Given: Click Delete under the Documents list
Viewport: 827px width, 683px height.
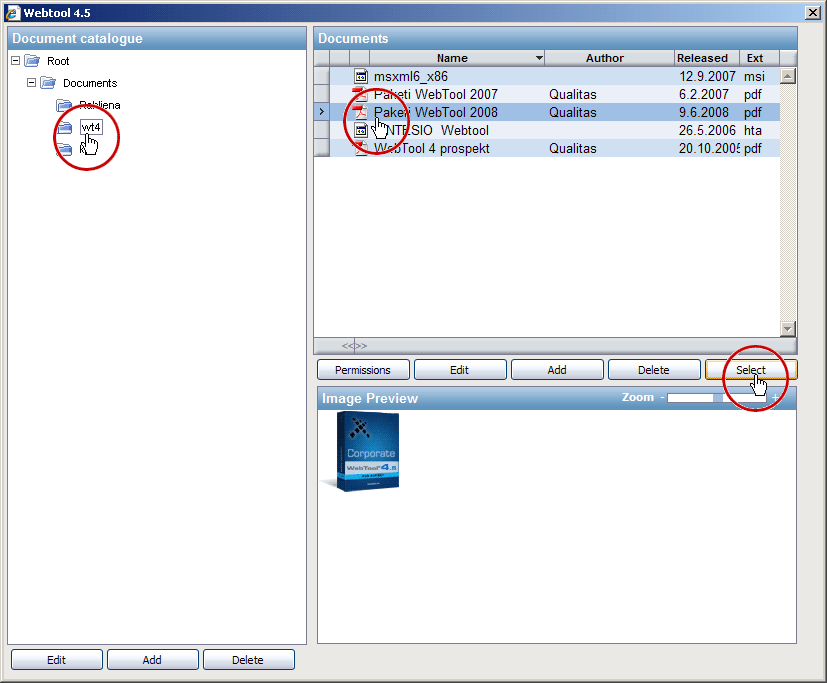Looking at the screenshot, I should pyautogui.click(x=653, y=370).
